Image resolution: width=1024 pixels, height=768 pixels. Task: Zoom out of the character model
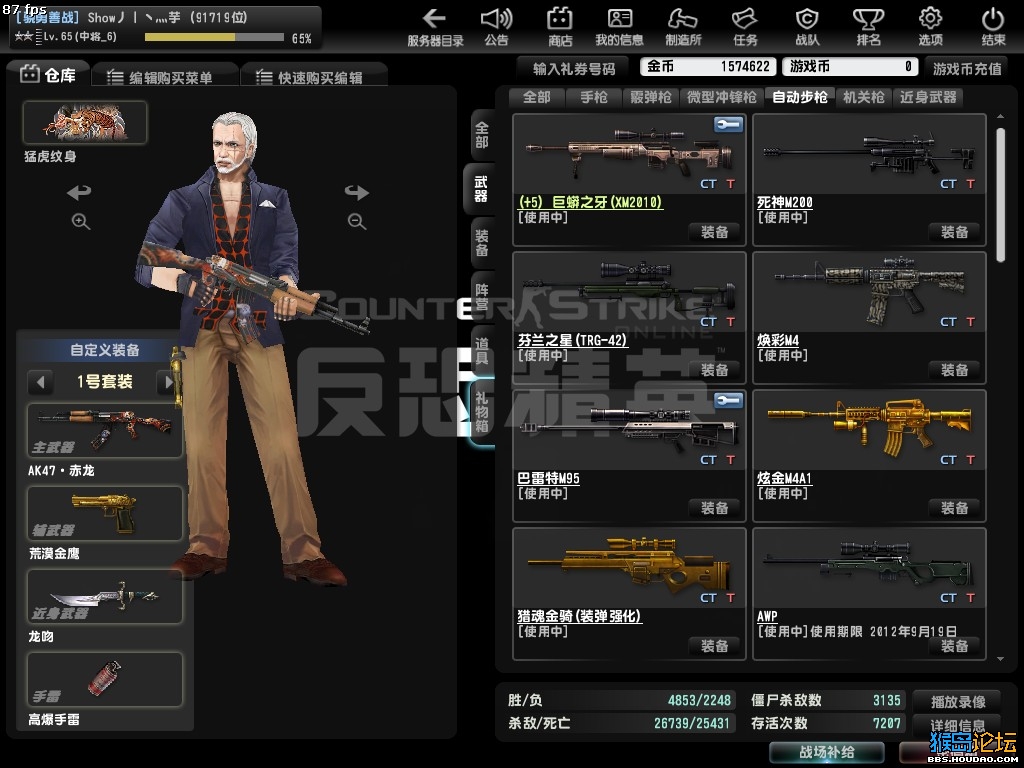(x=357, y=221)
